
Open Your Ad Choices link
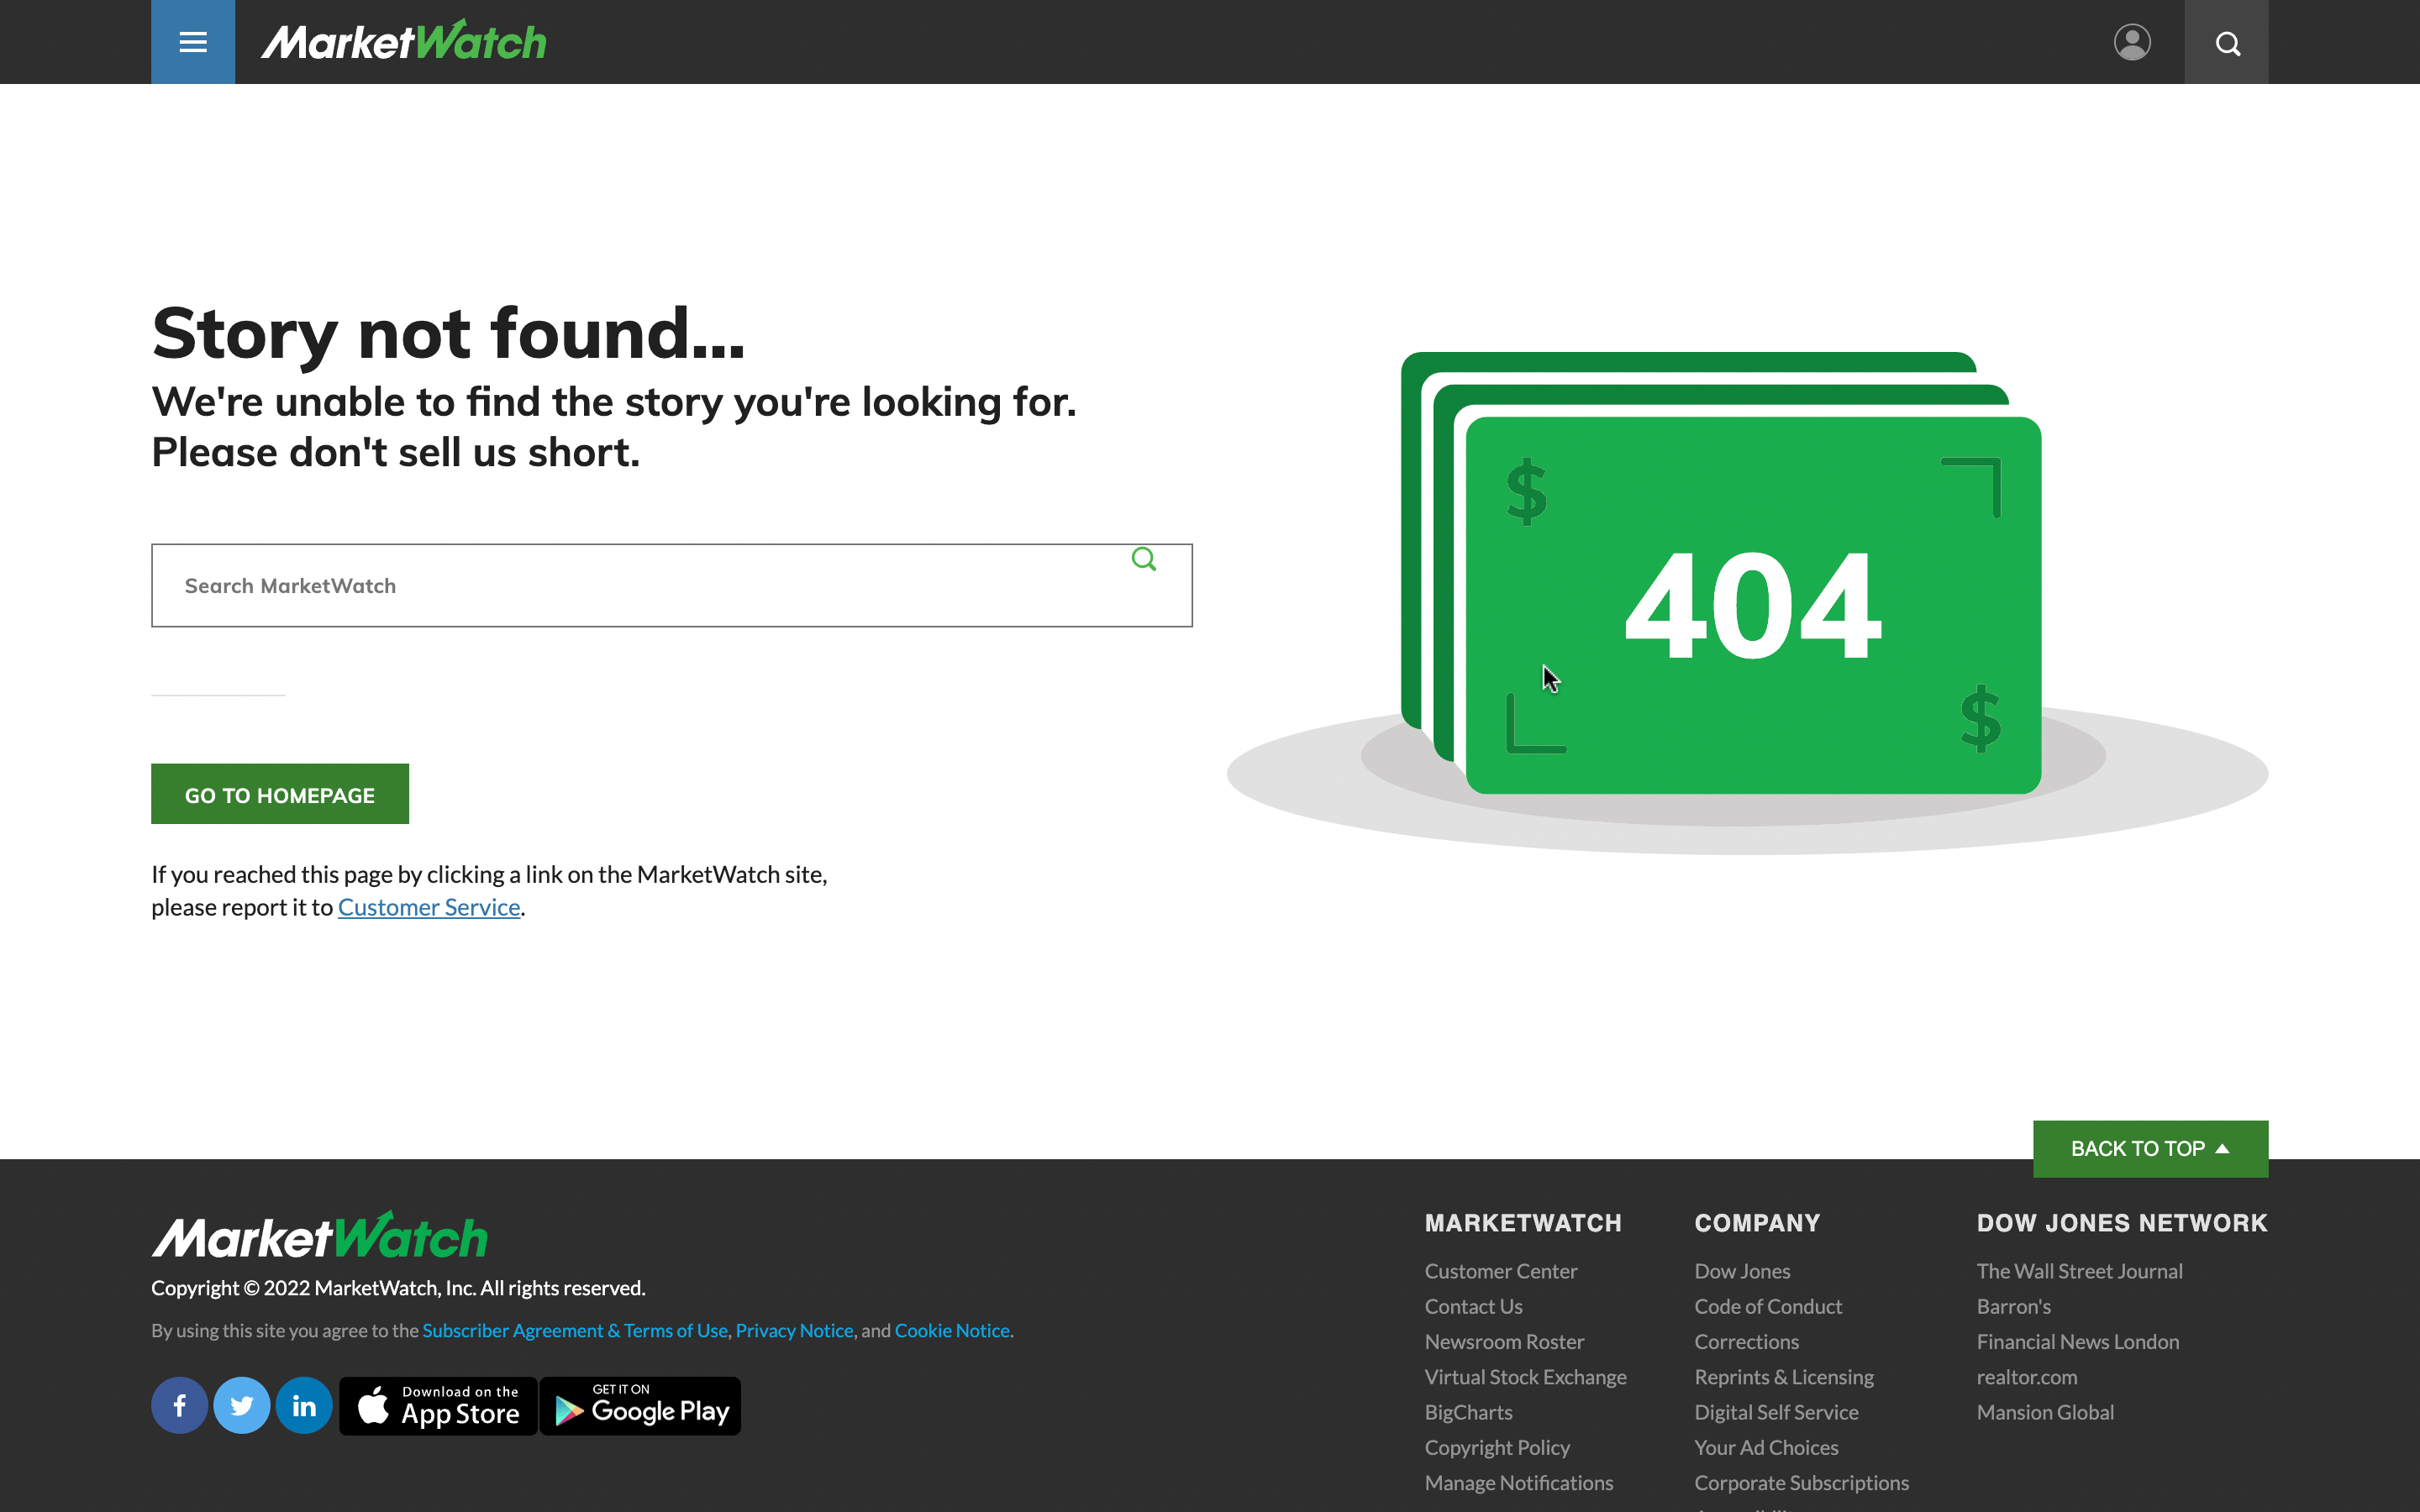[1766, 1447]
